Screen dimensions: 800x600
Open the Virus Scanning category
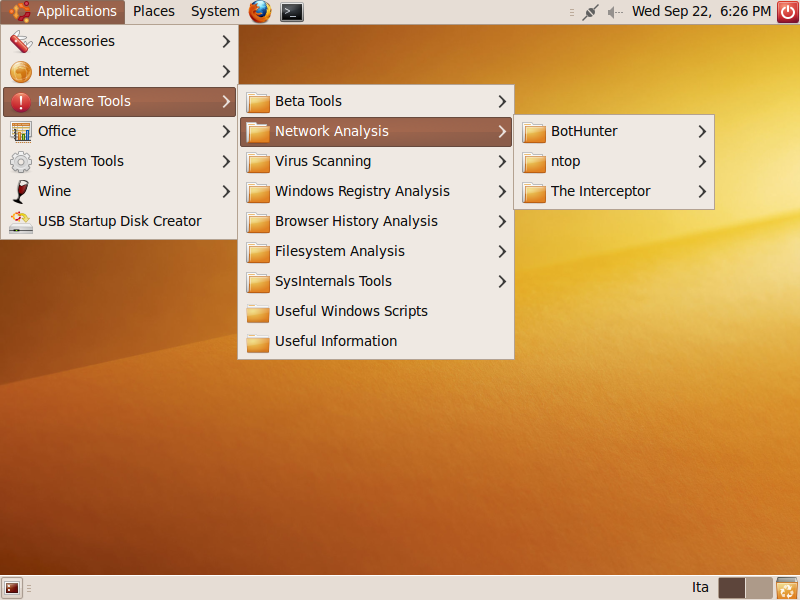(x=376, y=162)
